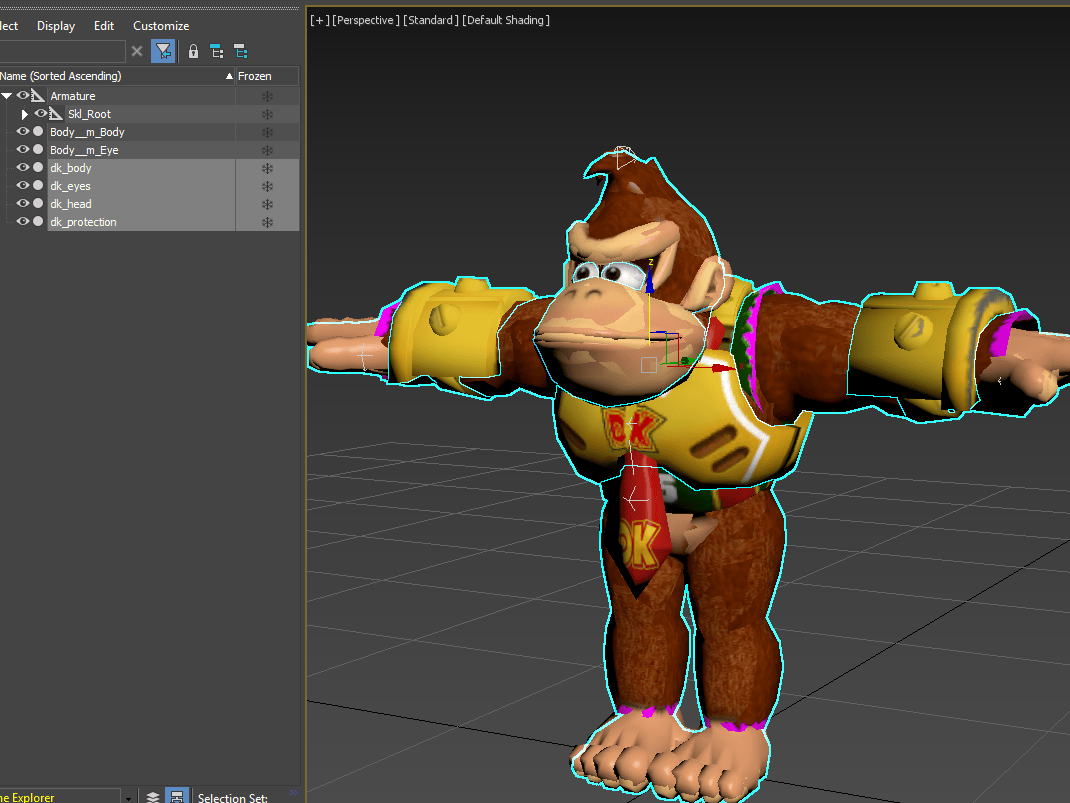1070x803 pixels.
Task: Switch to sort by layer icon
Action: tap(153, 796)
